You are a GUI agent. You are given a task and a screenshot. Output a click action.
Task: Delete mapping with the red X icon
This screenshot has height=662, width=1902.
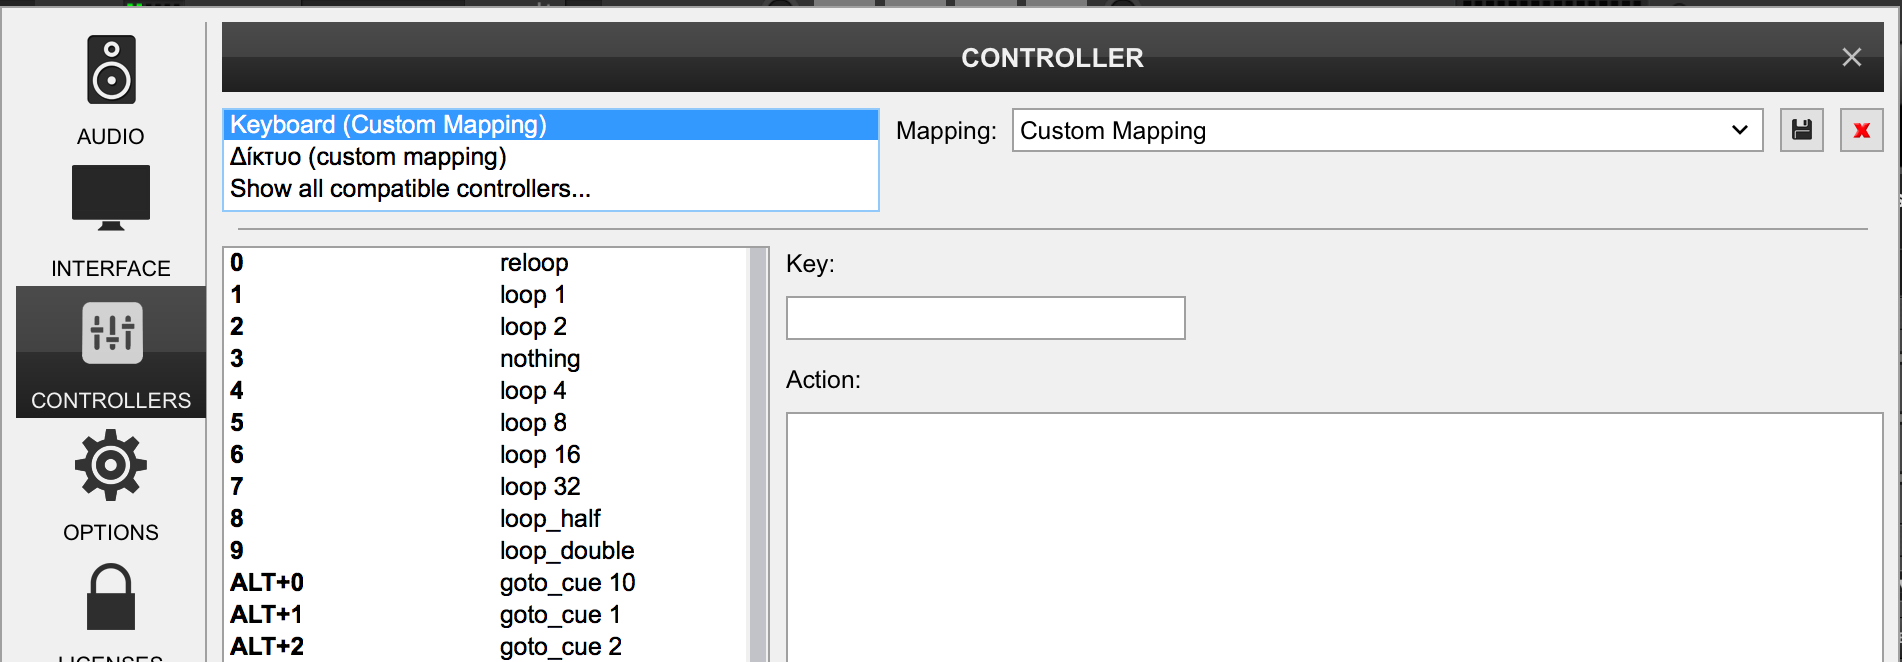pyautogui.click(x=1861, y=130)
